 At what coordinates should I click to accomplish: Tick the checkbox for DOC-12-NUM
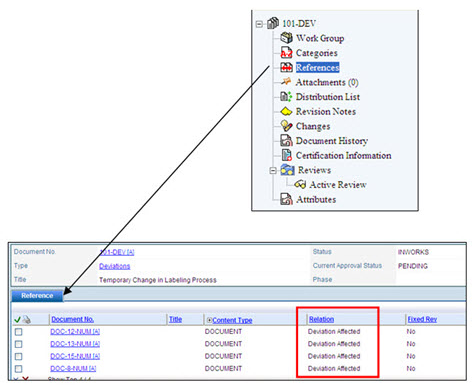(19, 332)
